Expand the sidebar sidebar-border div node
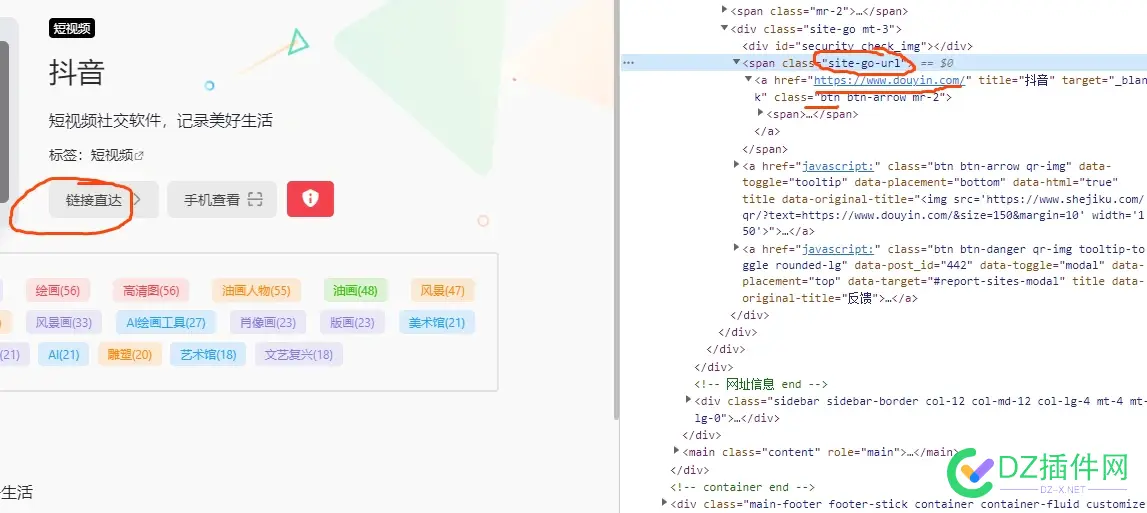Viewport: 1147px width, 513px height. [x=687, y=400]
